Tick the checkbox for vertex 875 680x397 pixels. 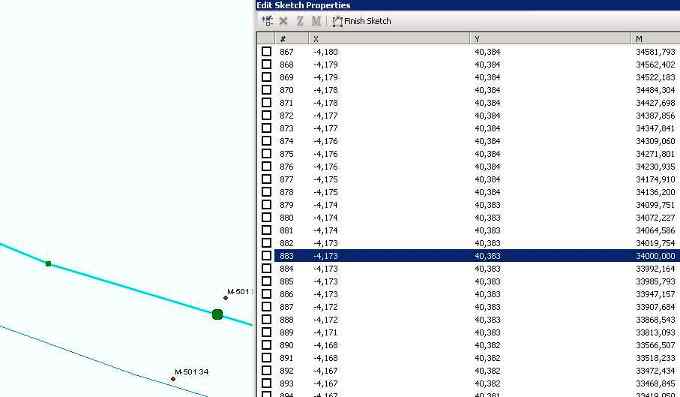pos(266,154)
